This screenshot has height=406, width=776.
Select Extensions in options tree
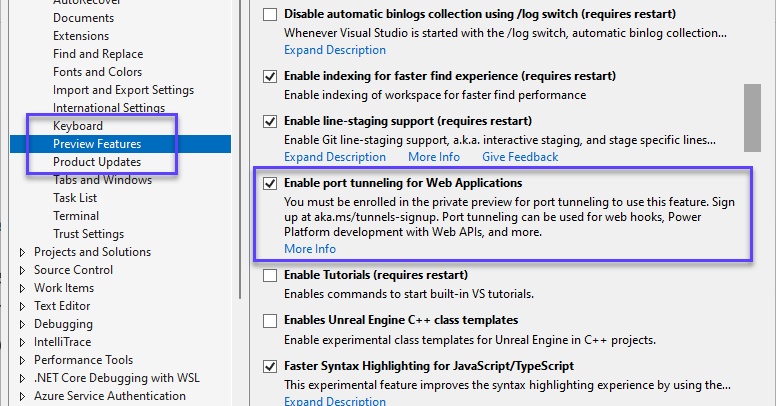(x=81, y=36)
